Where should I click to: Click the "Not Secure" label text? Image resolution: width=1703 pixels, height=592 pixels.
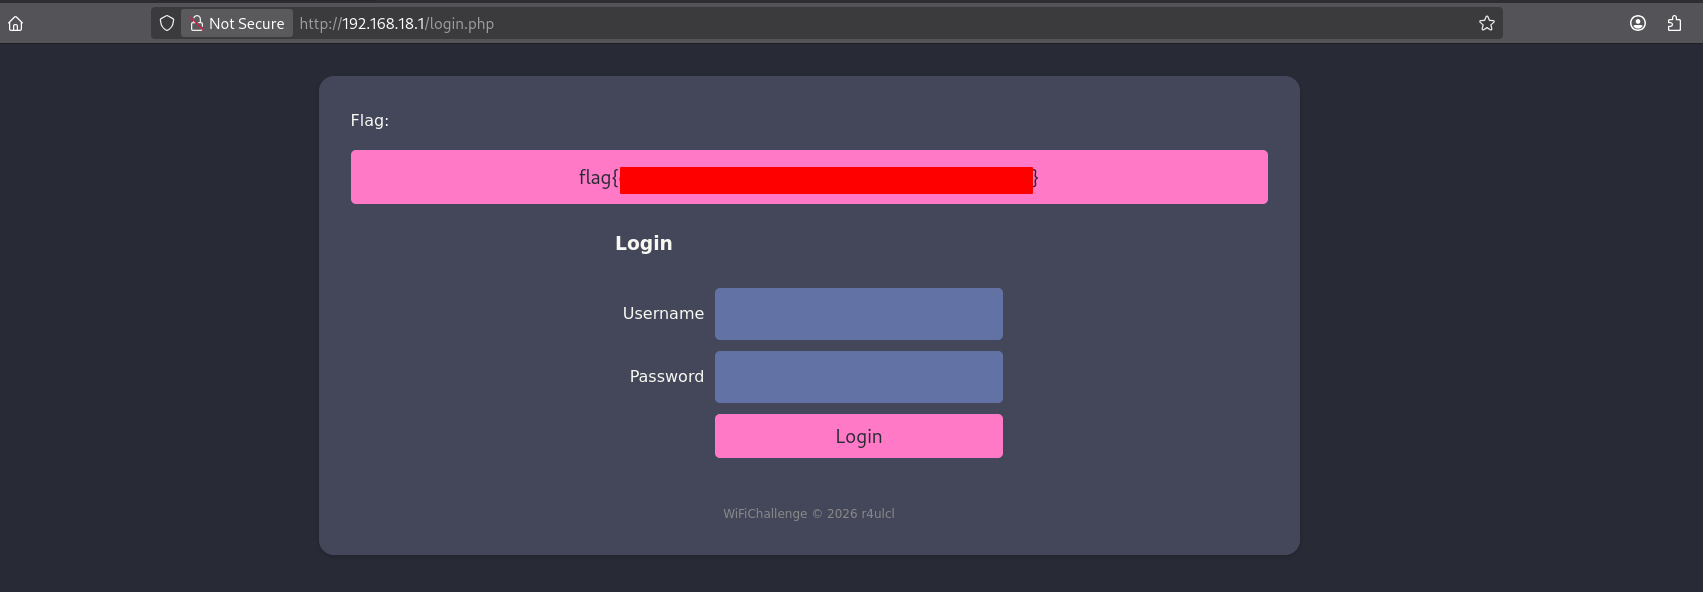[246, 23]
